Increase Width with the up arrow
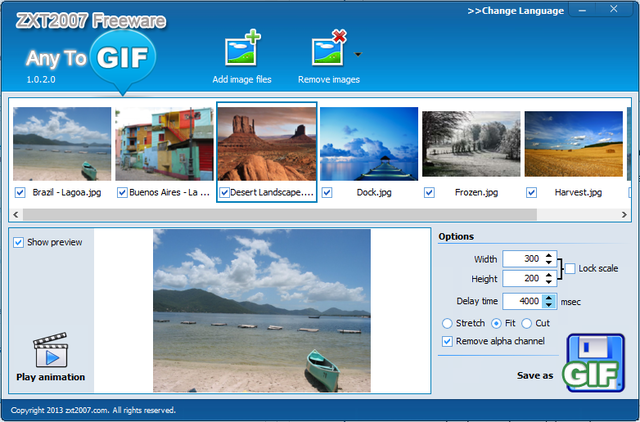 tap(549, 255)
